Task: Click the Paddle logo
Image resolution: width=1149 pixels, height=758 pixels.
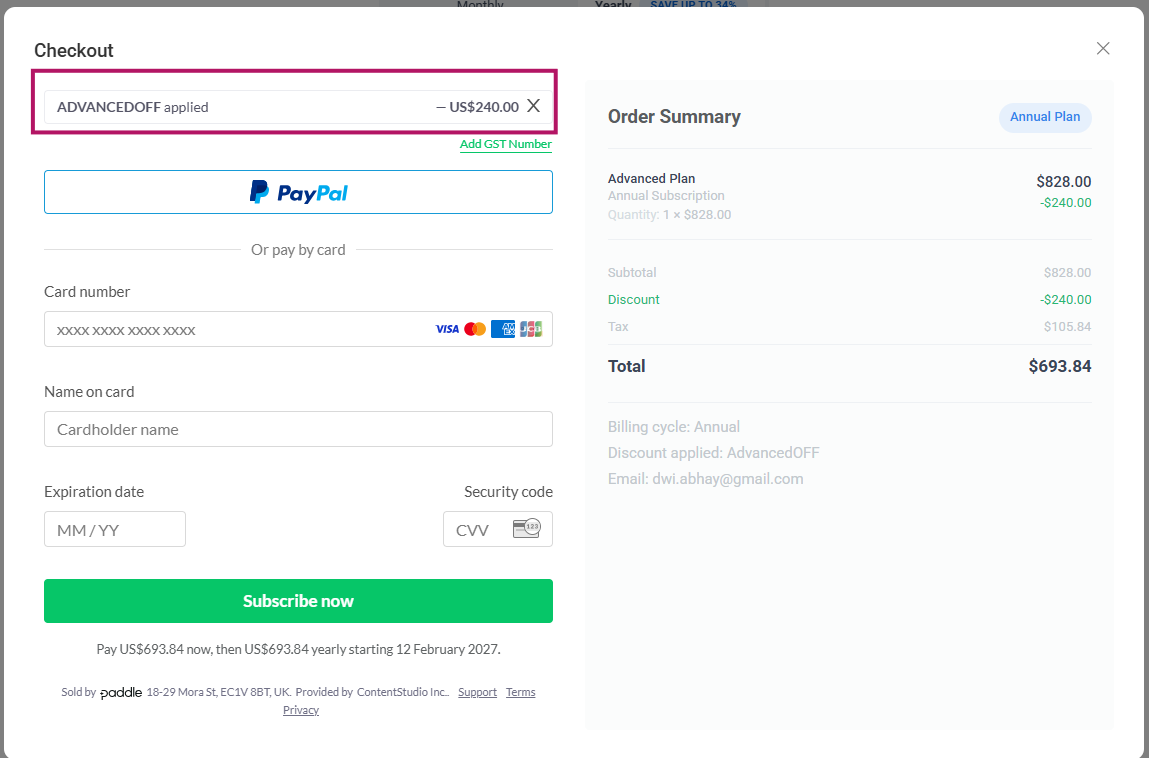Action: [x=121, y=691]
